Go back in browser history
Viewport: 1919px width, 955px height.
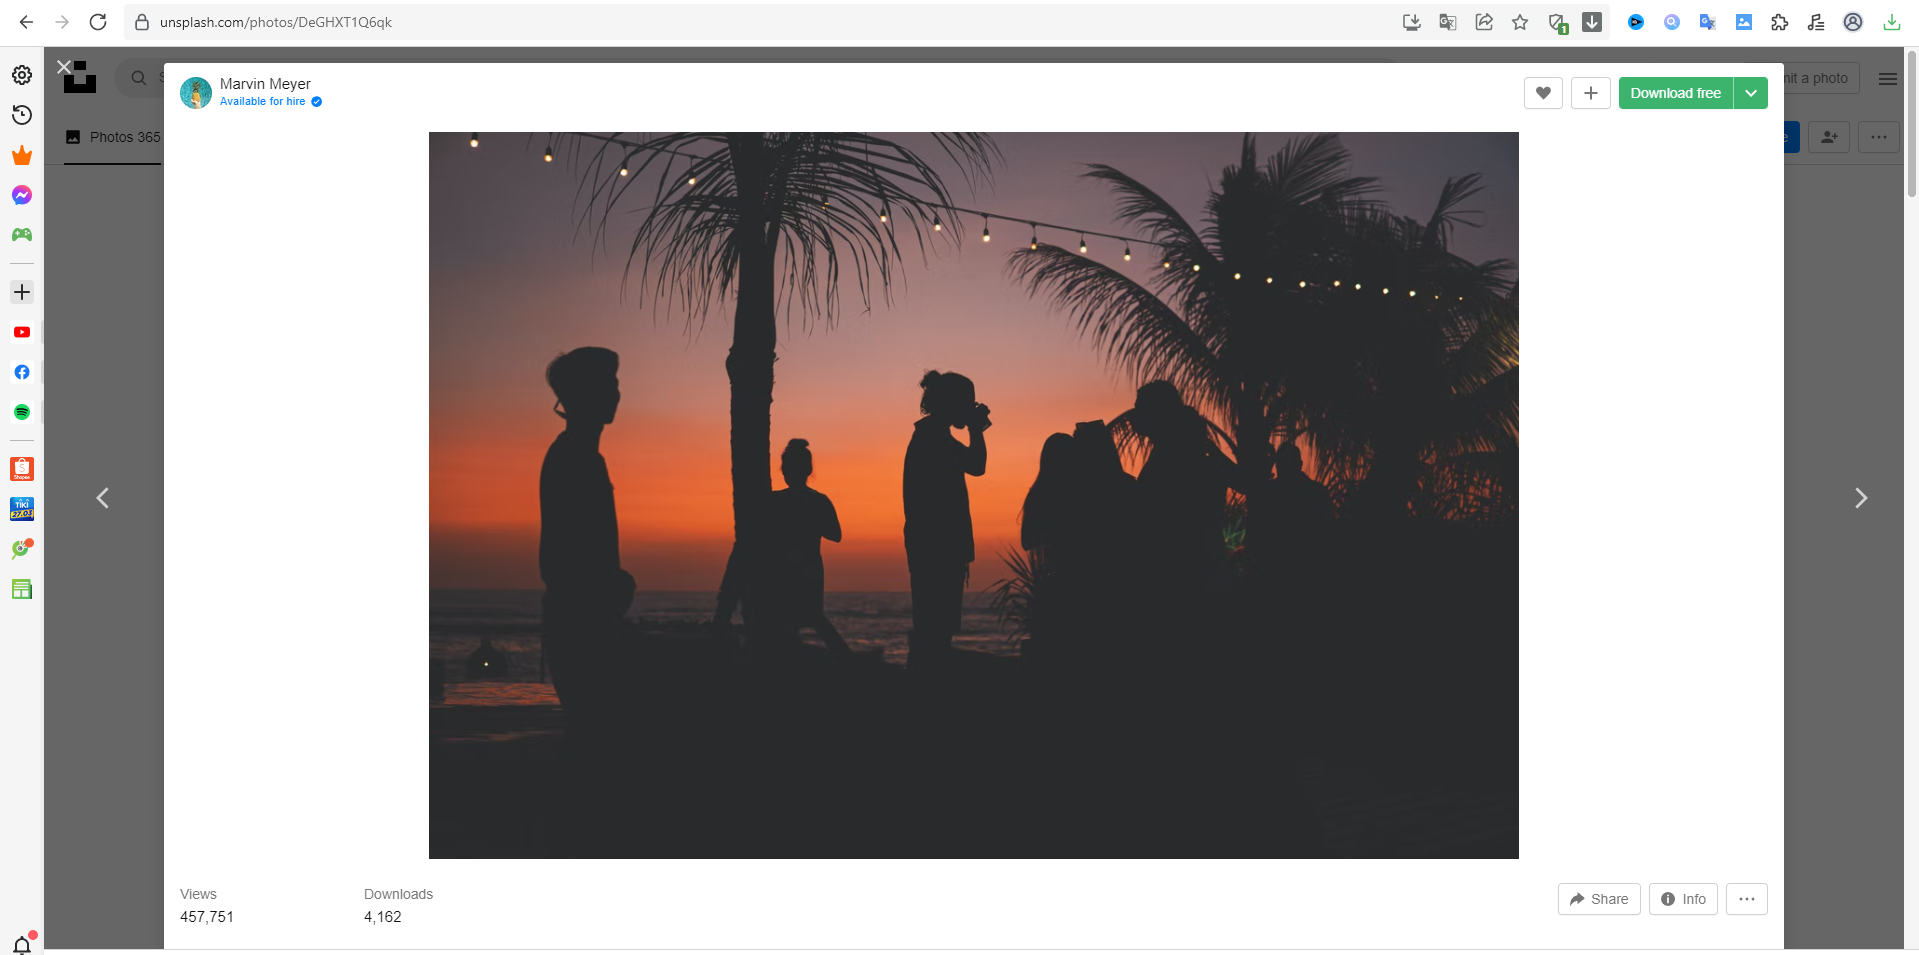pyautogui.click(x=26, y=22)
